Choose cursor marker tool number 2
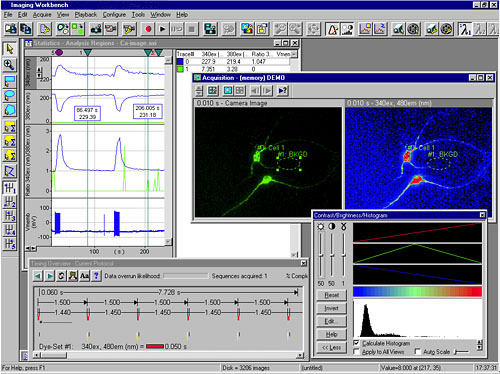The image size is (500, 374). click(10, 202)
